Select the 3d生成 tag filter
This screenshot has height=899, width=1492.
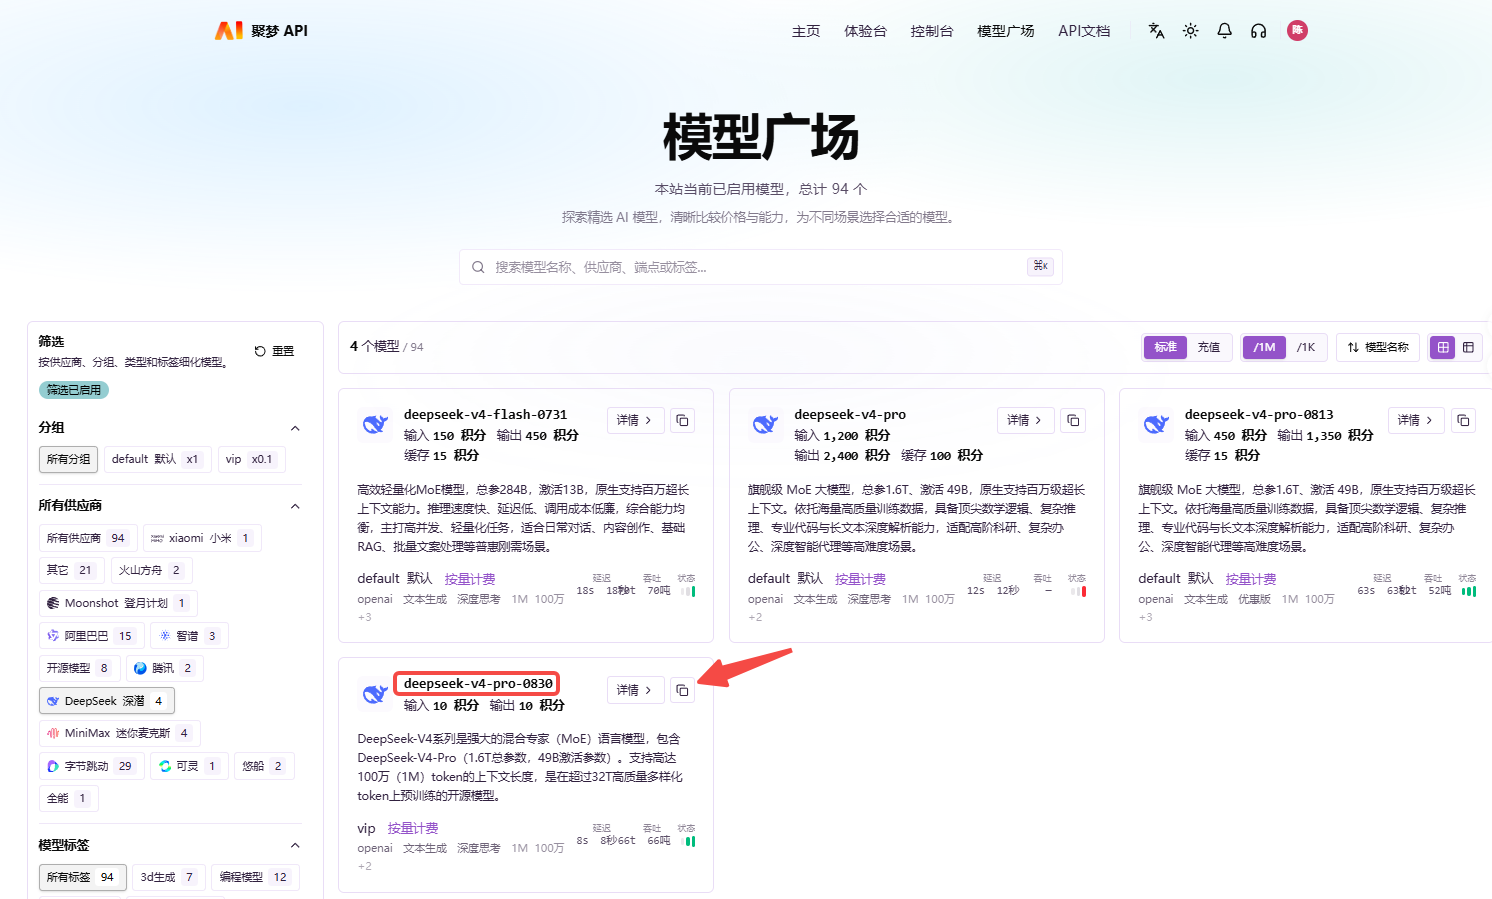[x=169, y=877]
